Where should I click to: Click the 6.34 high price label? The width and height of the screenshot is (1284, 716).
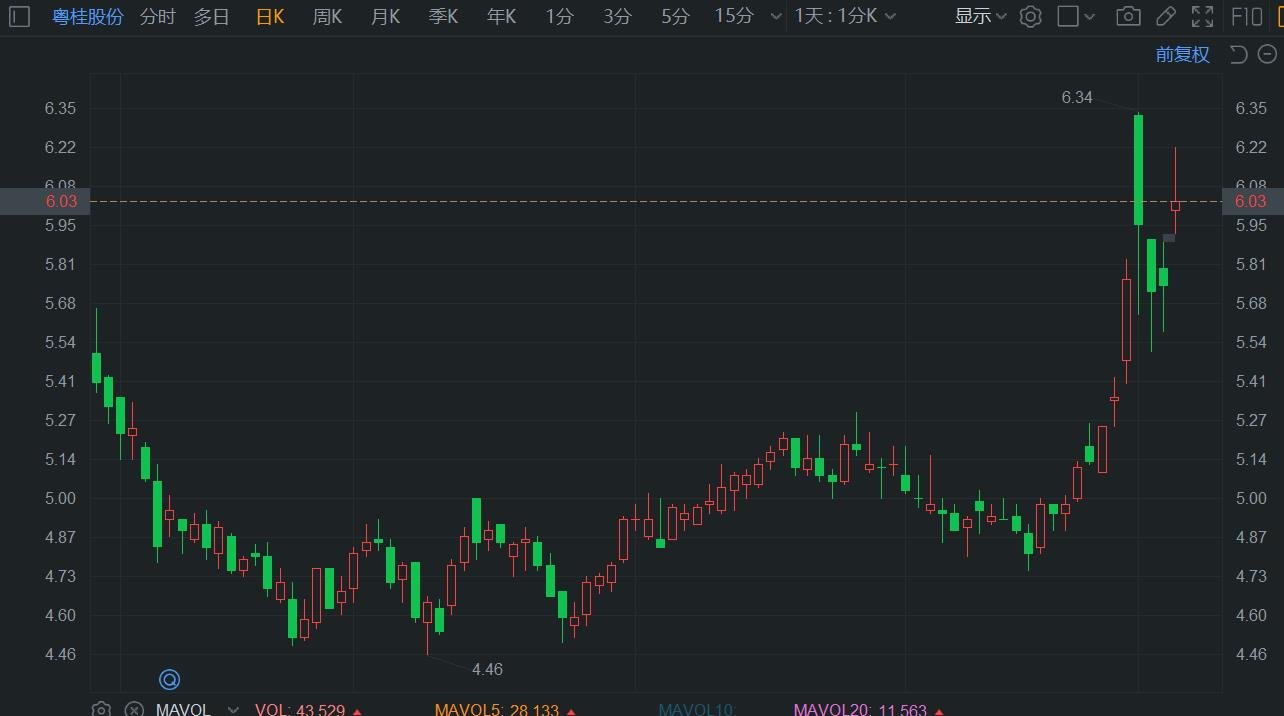pyautogui.click(x=1077, y=97)
